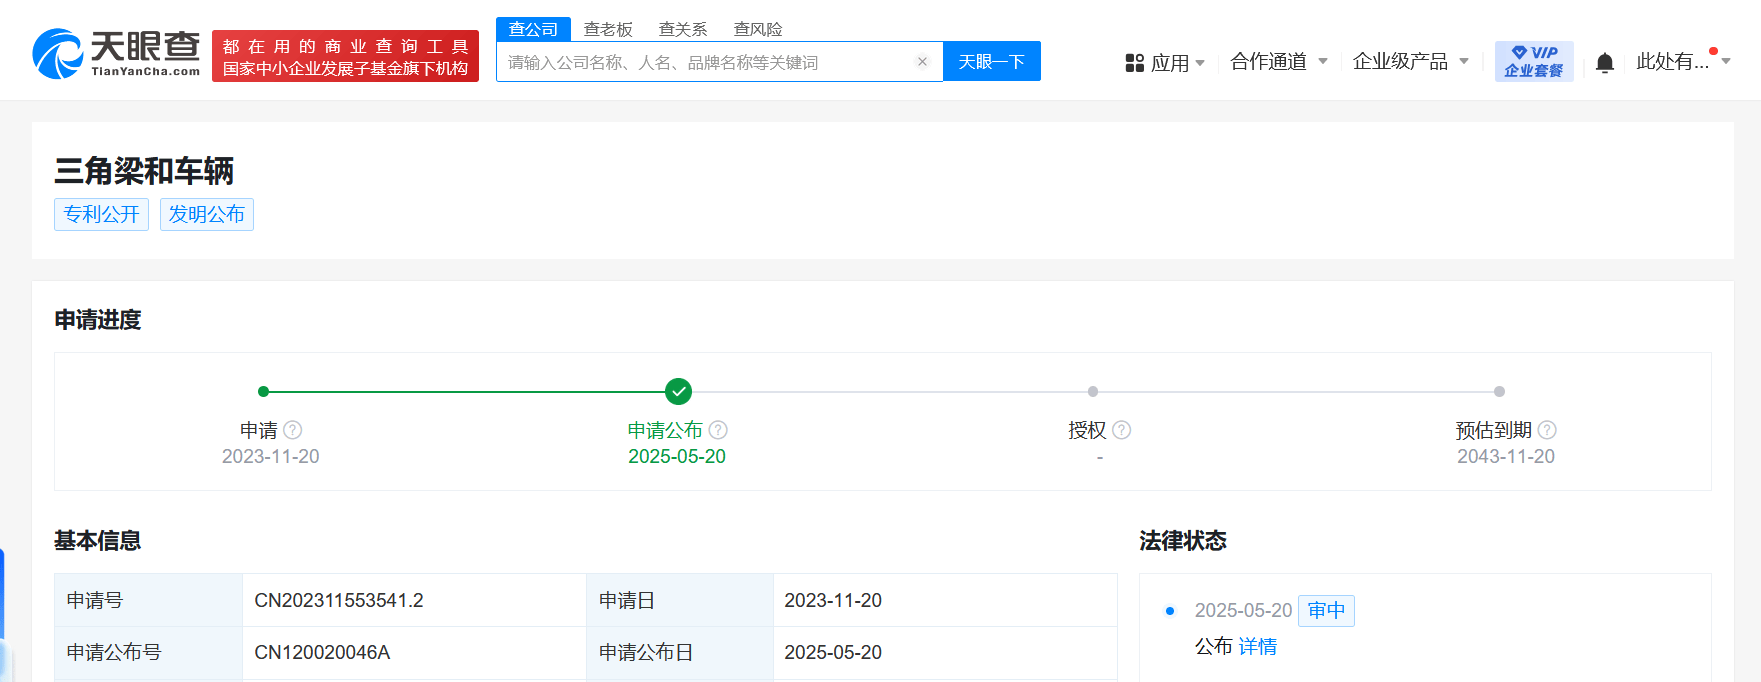Click the 申请日 value 2023-11-20 cell

(x=945, y=600)
